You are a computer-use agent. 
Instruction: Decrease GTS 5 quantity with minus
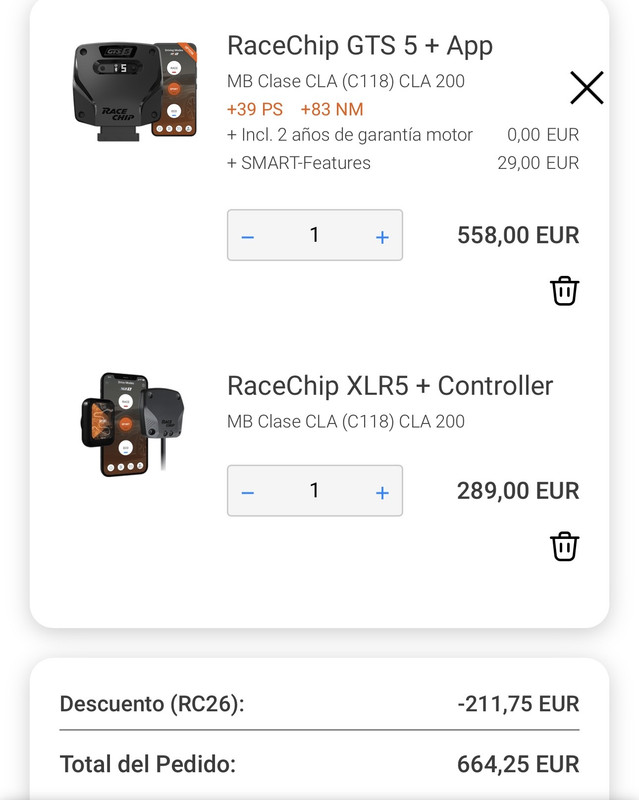click(x=248, y=237)
